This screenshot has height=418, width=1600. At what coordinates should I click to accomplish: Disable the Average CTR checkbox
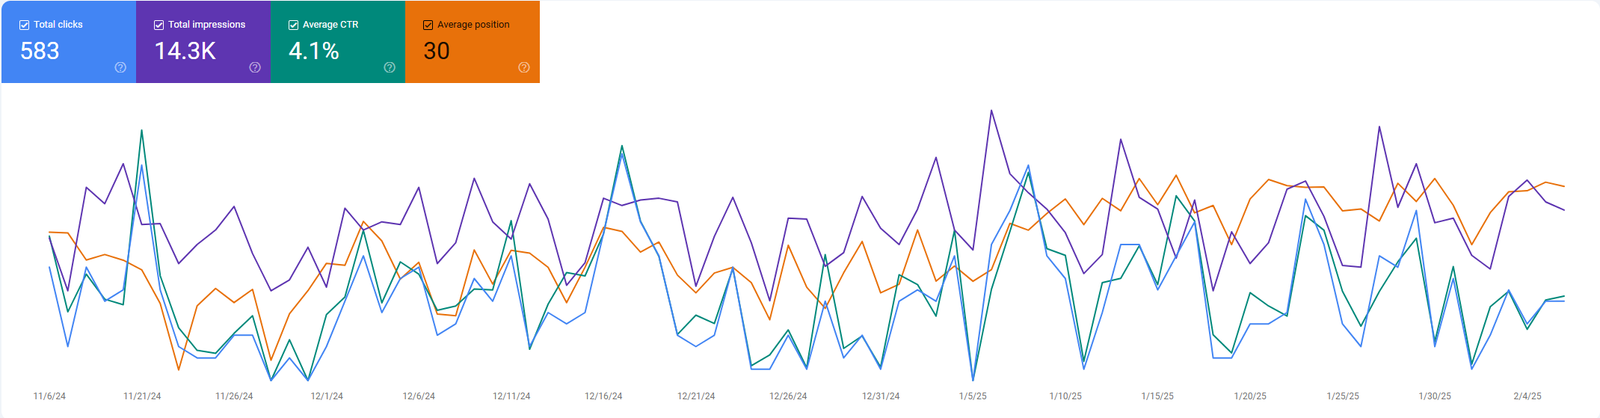tap(293, 25)
